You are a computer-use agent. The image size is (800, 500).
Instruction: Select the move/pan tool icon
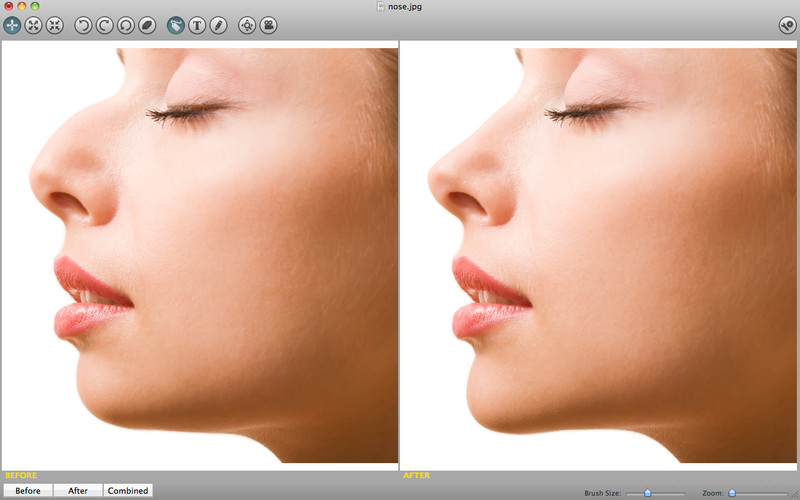(12, 26)
